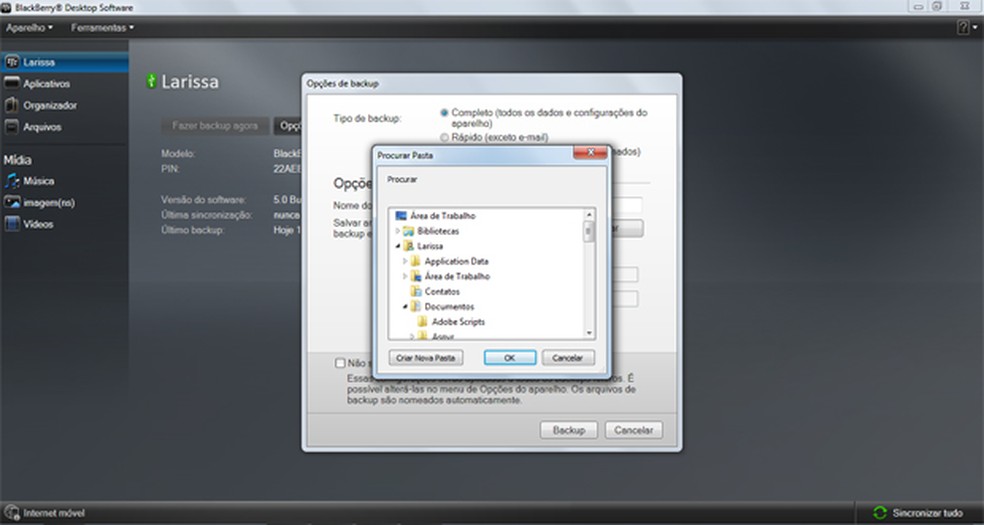Viewport: 984px width, 525px height.
Task: Collapse the Documentos tree node
Action: point(405,307)
